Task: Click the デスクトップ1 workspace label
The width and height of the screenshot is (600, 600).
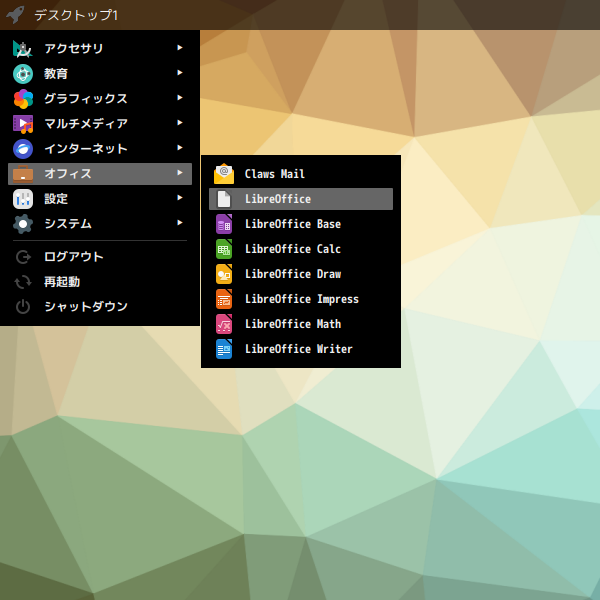Action: 76,15
